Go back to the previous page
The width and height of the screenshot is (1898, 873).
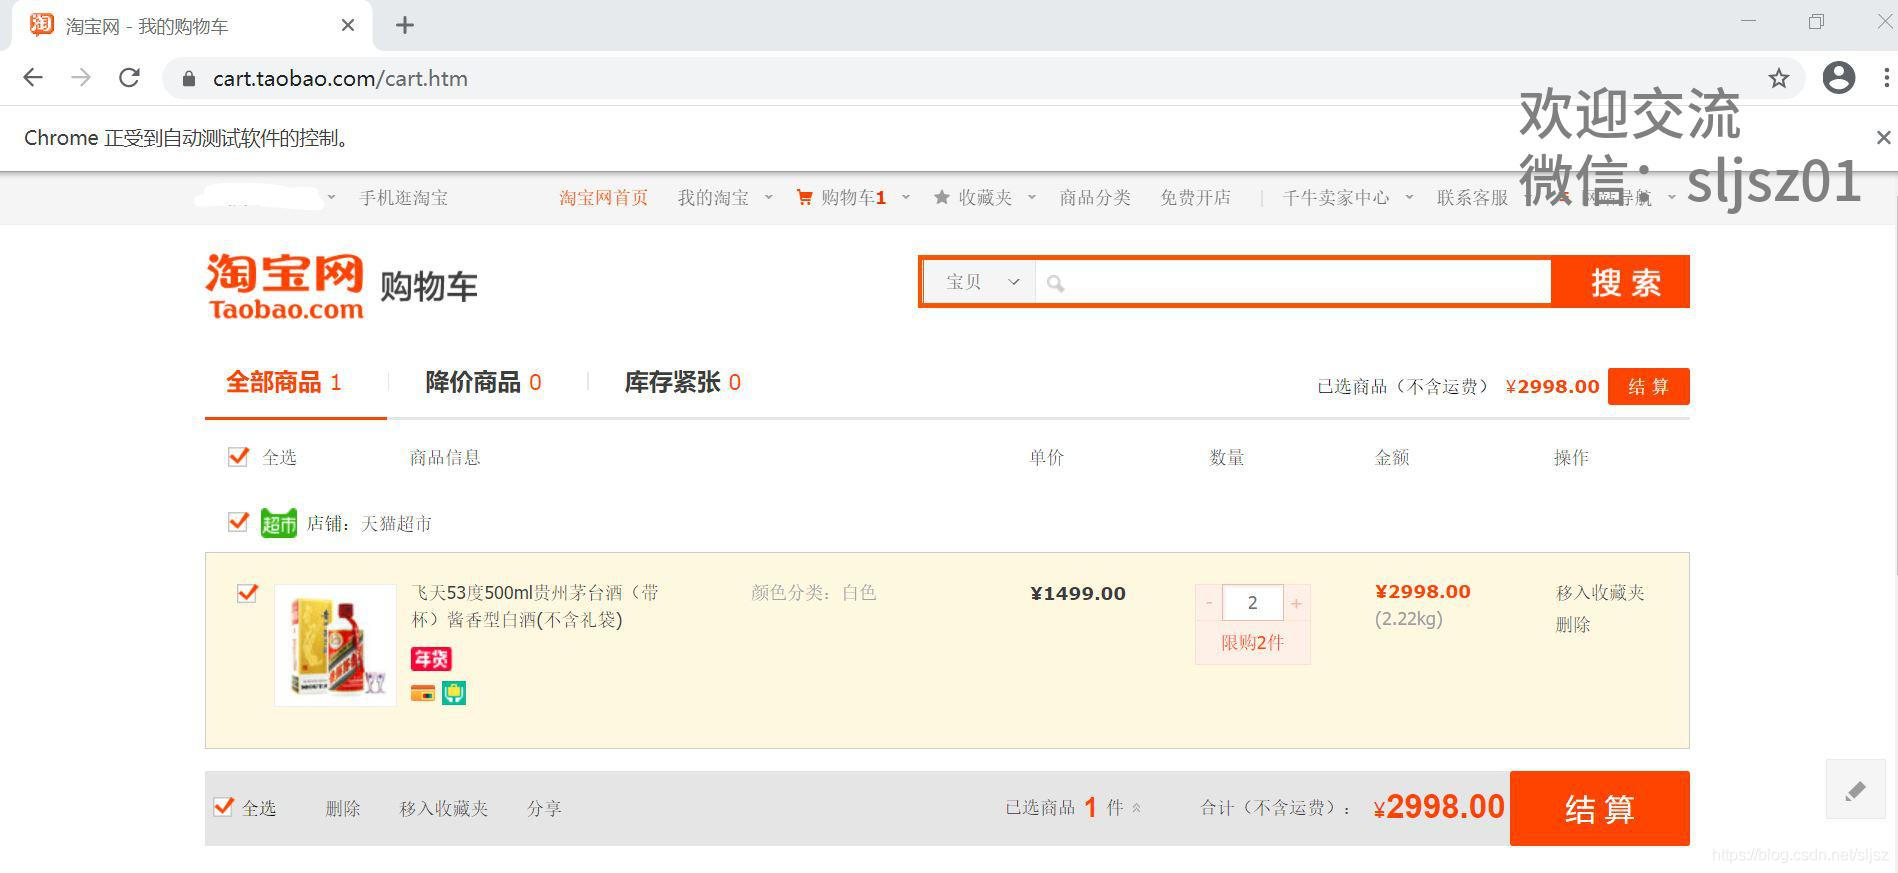[33, 78]
